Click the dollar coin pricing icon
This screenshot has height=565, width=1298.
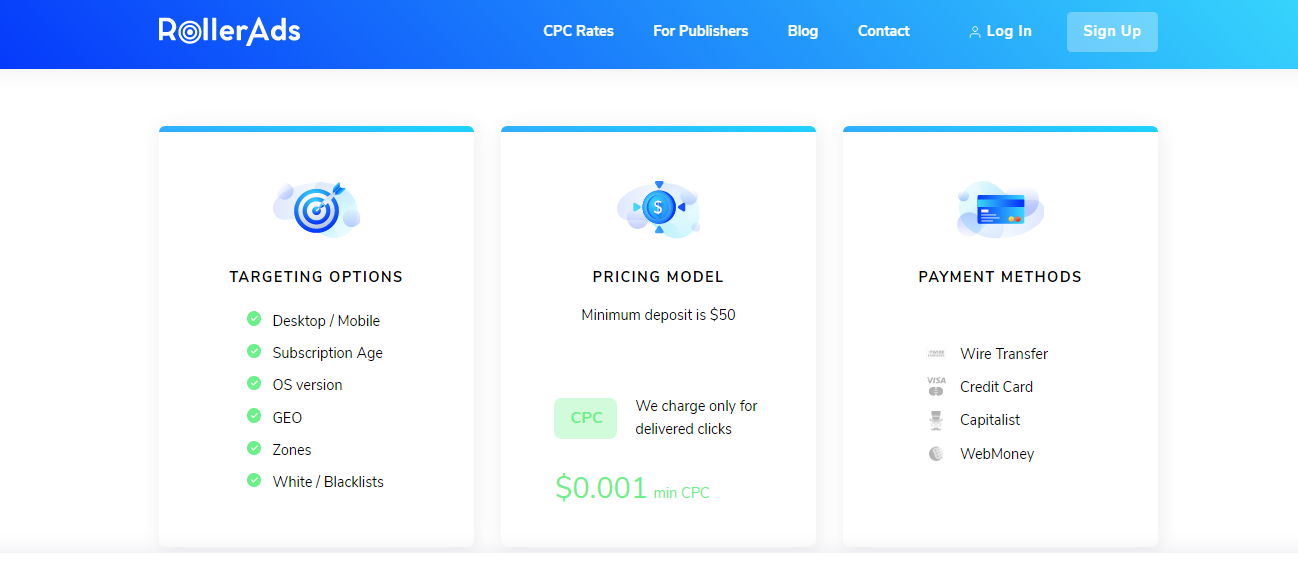[658, 207]
